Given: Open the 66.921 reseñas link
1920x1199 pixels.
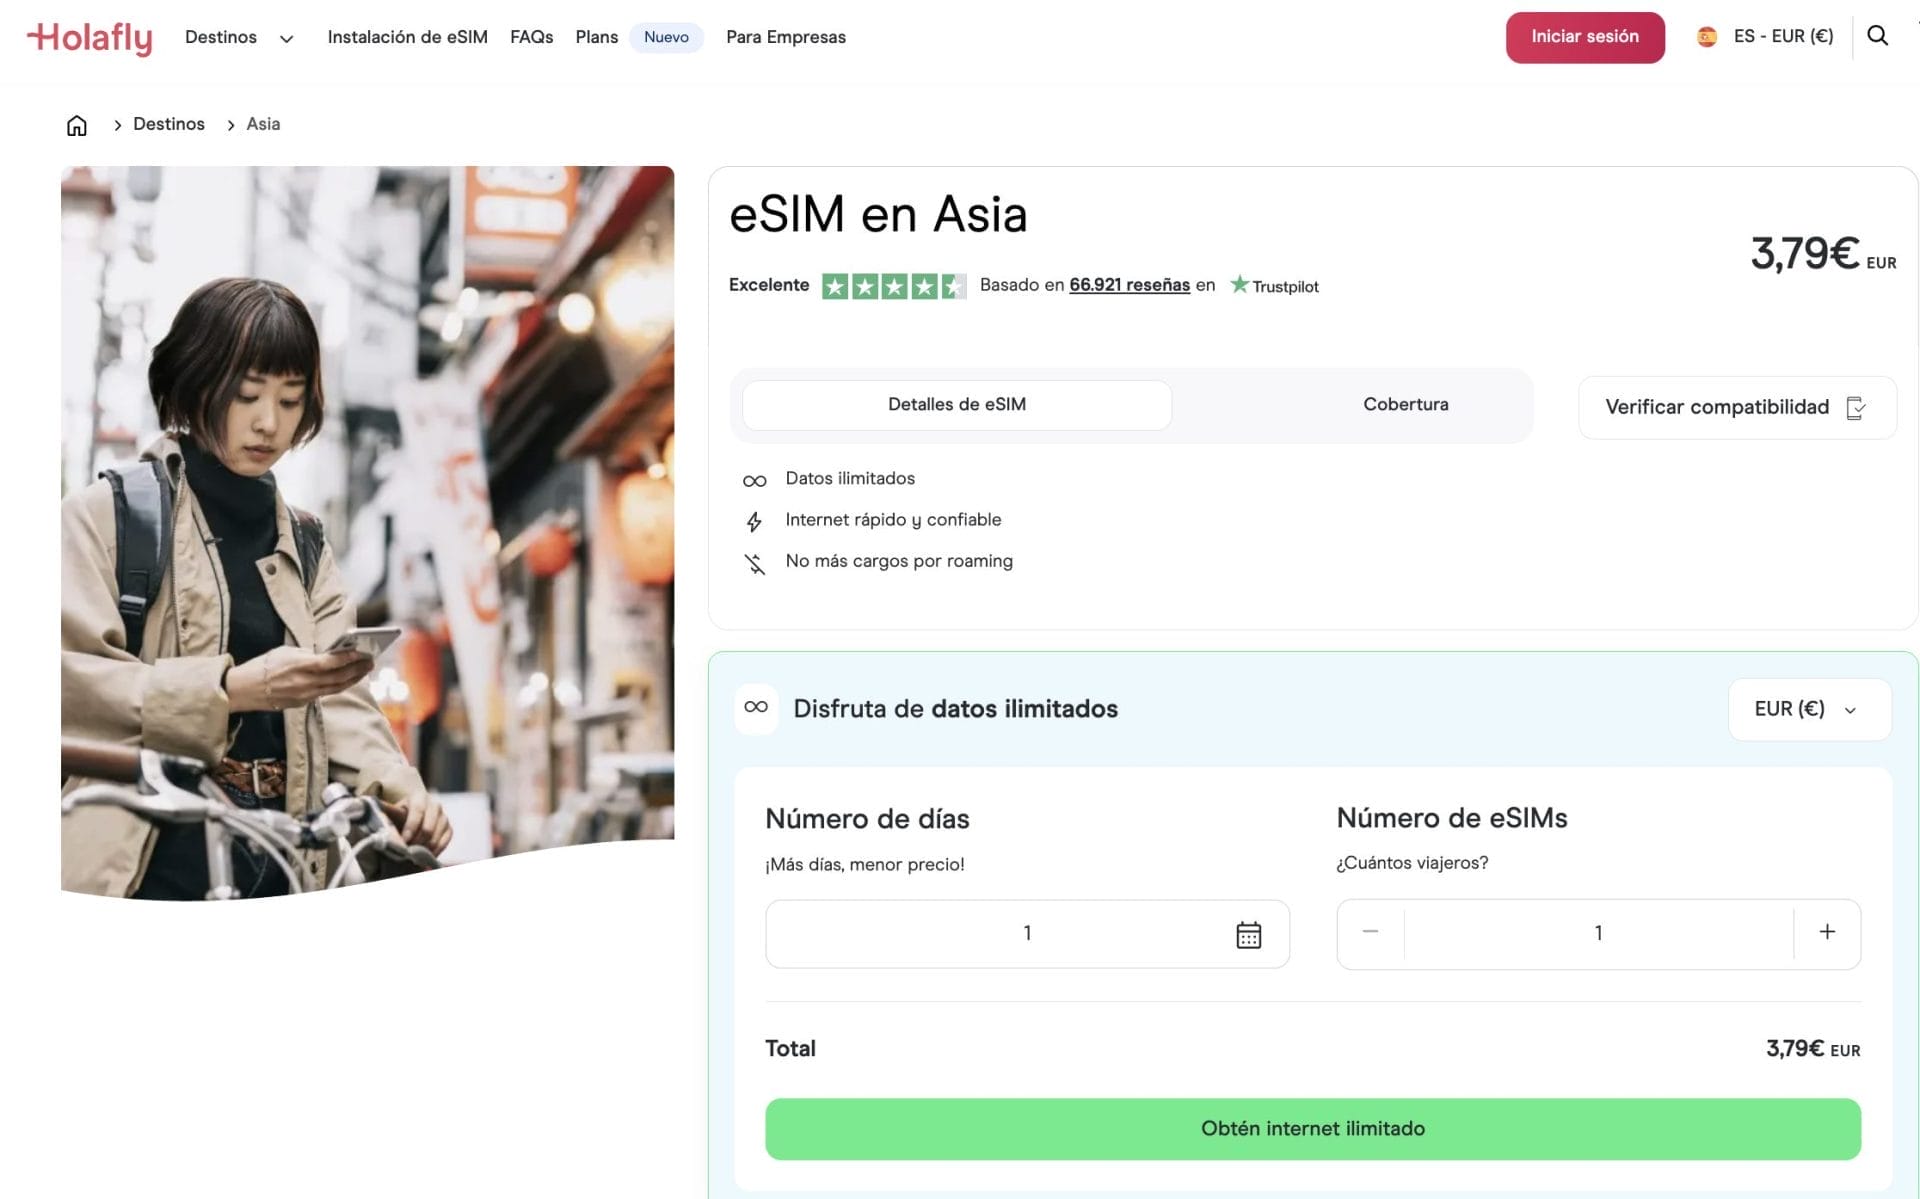Looking at the screenshot, I should click(x=1129, y=285).
